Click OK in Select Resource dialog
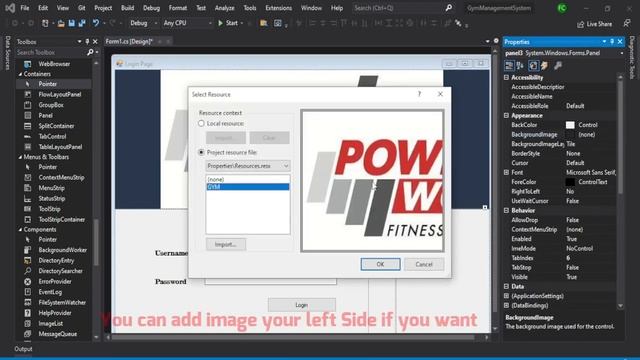The width and height of the screenshot is (640, 360). point(380,264)
